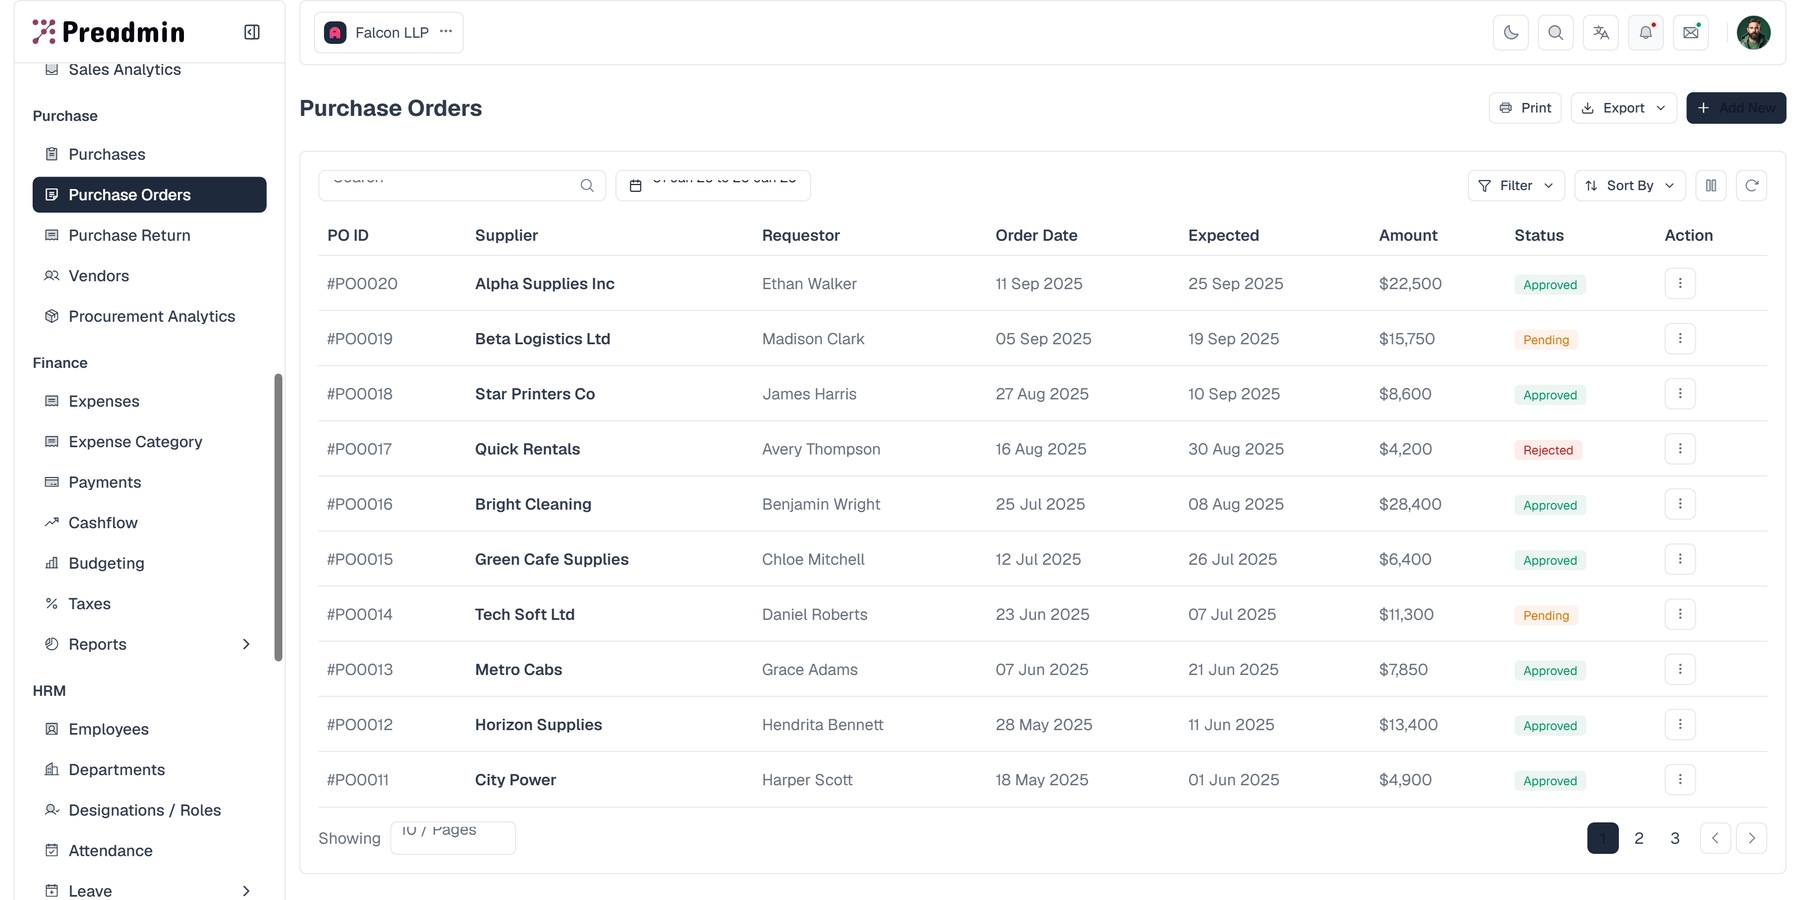Open the user profile avatar
The height and width of the screenshot is (900, 1800).
1753,32
